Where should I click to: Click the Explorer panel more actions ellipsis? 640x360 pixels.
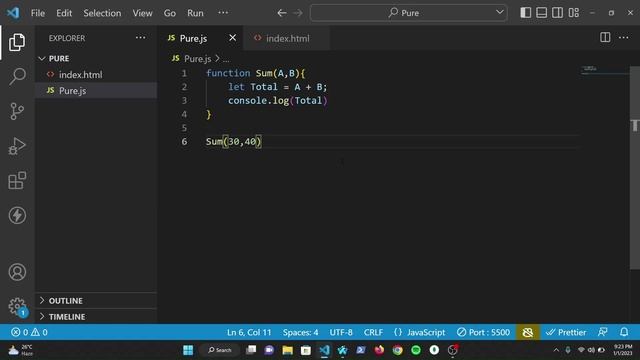tap(140, 38)
